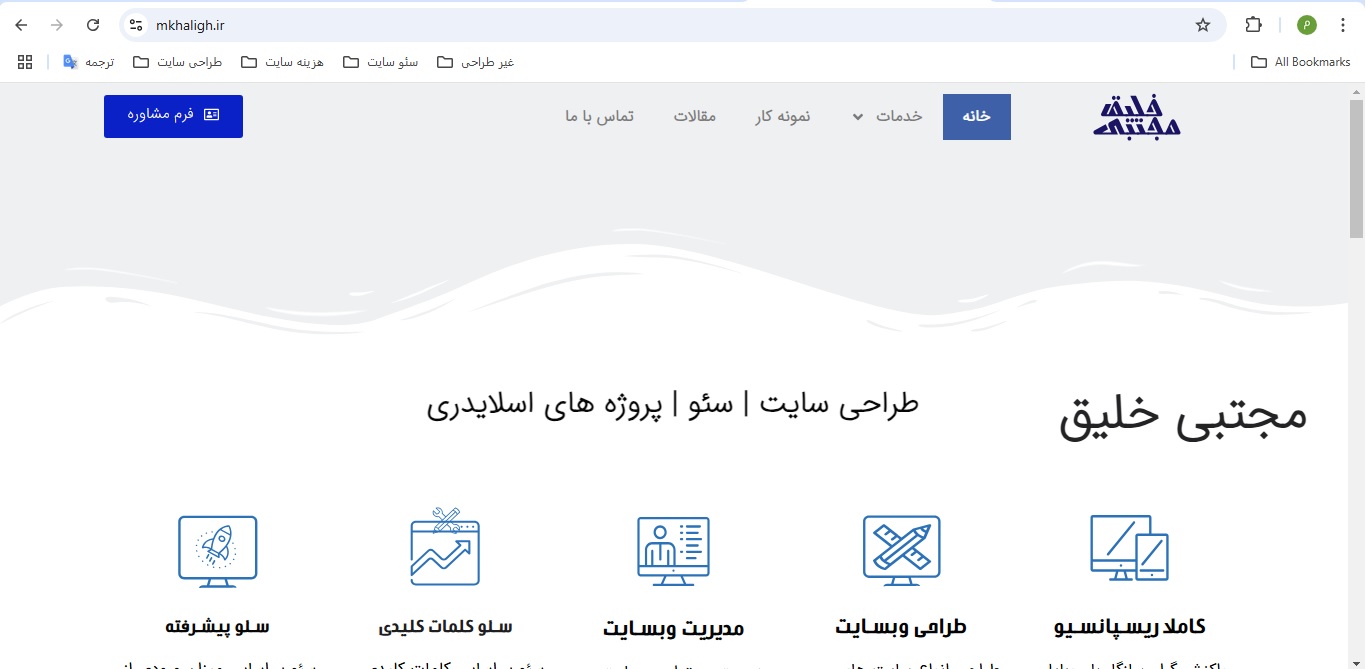Click the طراحی وبسایت pencil-ruler design icon
Screen dimensions: 1366x669
click(x=901, y=549)
